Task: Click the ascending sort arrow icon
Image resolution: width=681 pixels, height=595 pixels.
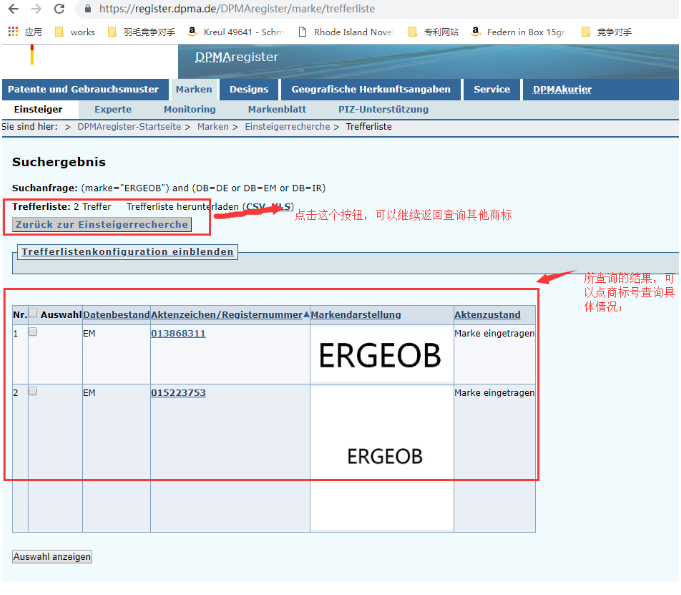Action: point(306,314)
